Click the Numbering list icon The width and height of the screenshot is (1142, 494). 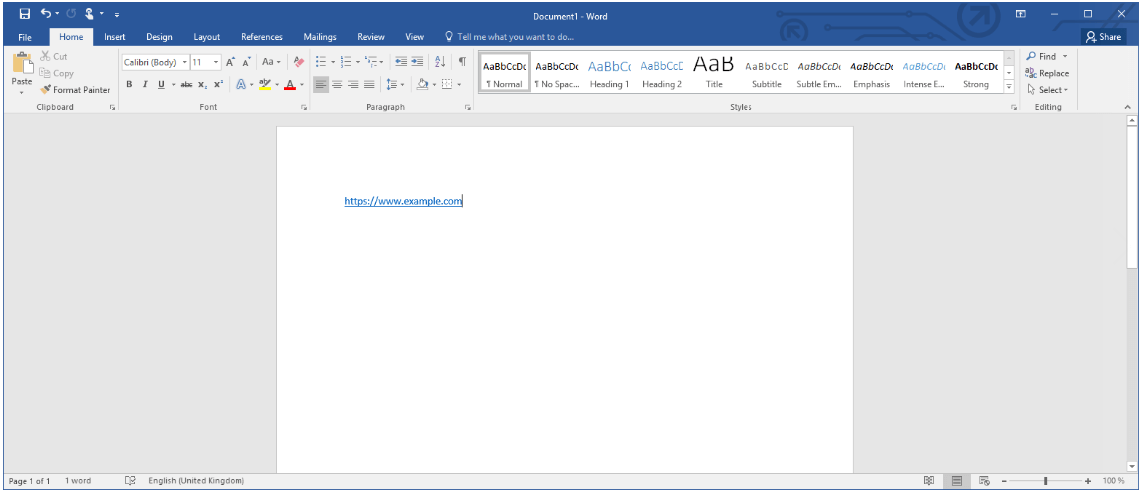click(347, 62)
